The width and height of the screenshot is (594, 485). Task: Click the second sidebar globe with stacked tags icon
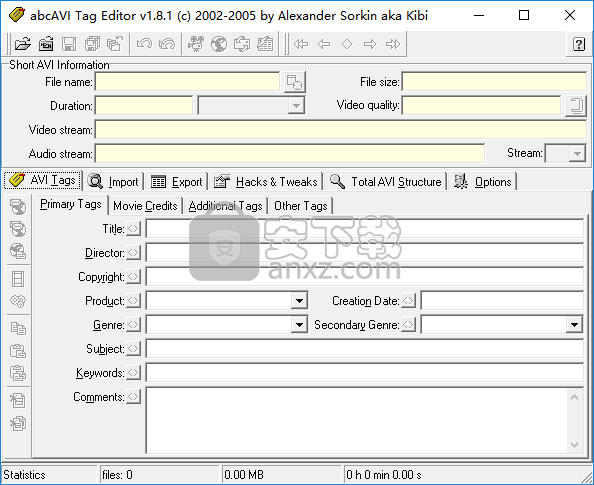(18, 229)
